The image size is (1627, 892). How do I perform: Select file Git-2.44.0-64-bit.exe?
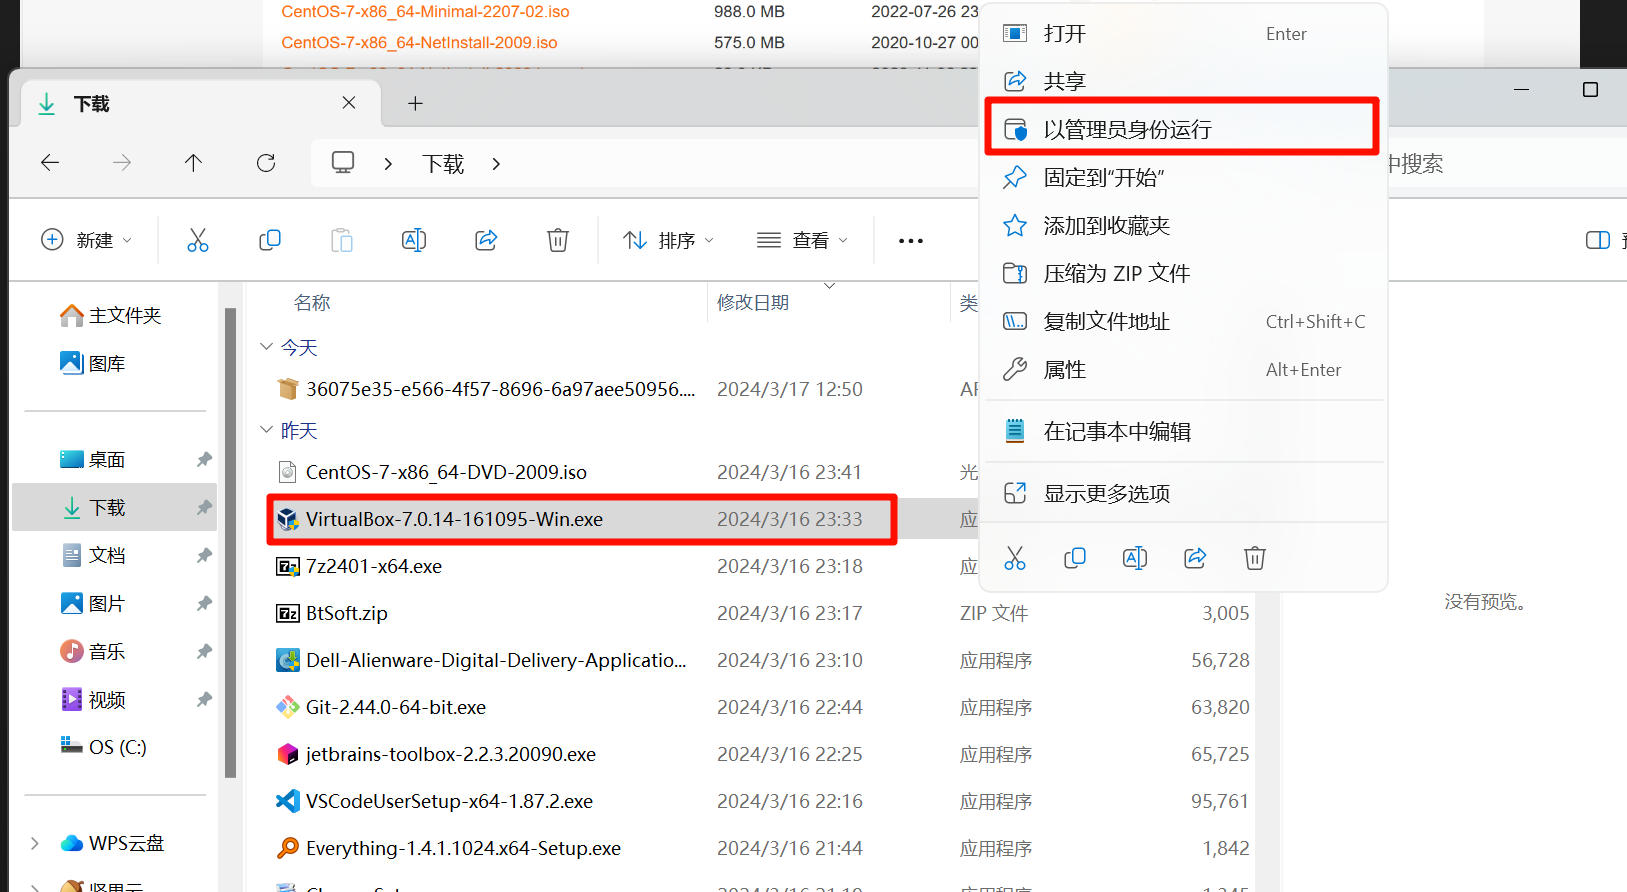(x=396, y=707)
